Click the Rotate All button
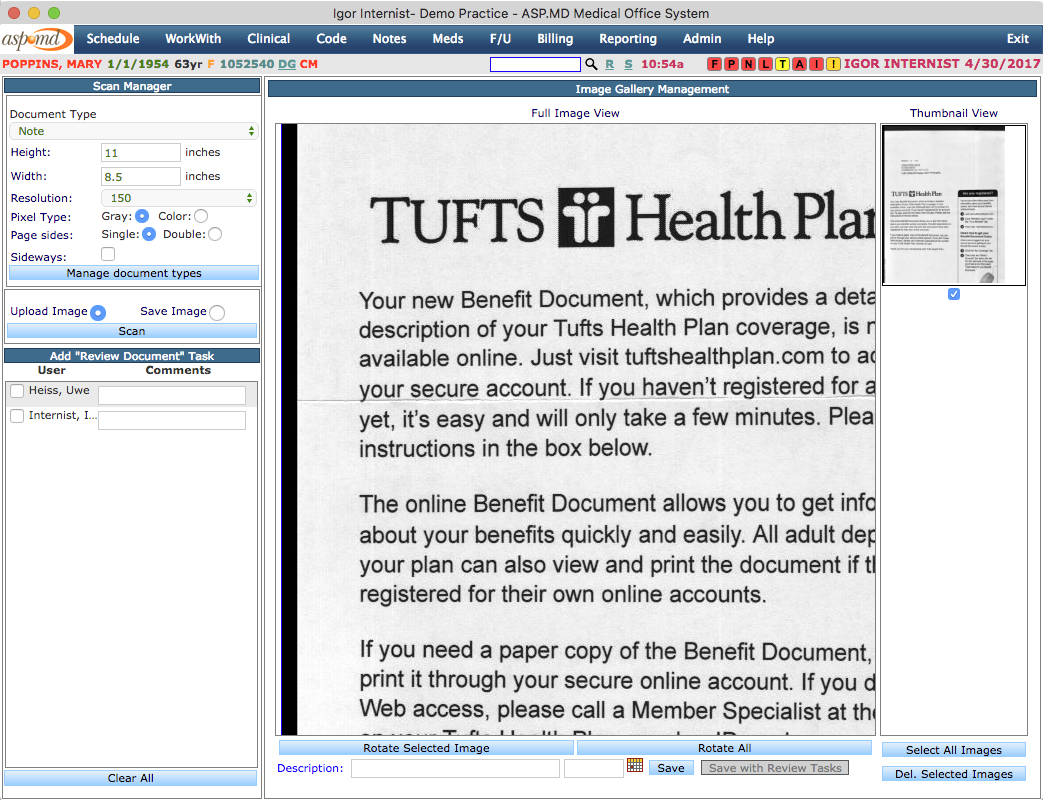The height and width of the screenshot is (800, 1043). [x=724, y=747]
